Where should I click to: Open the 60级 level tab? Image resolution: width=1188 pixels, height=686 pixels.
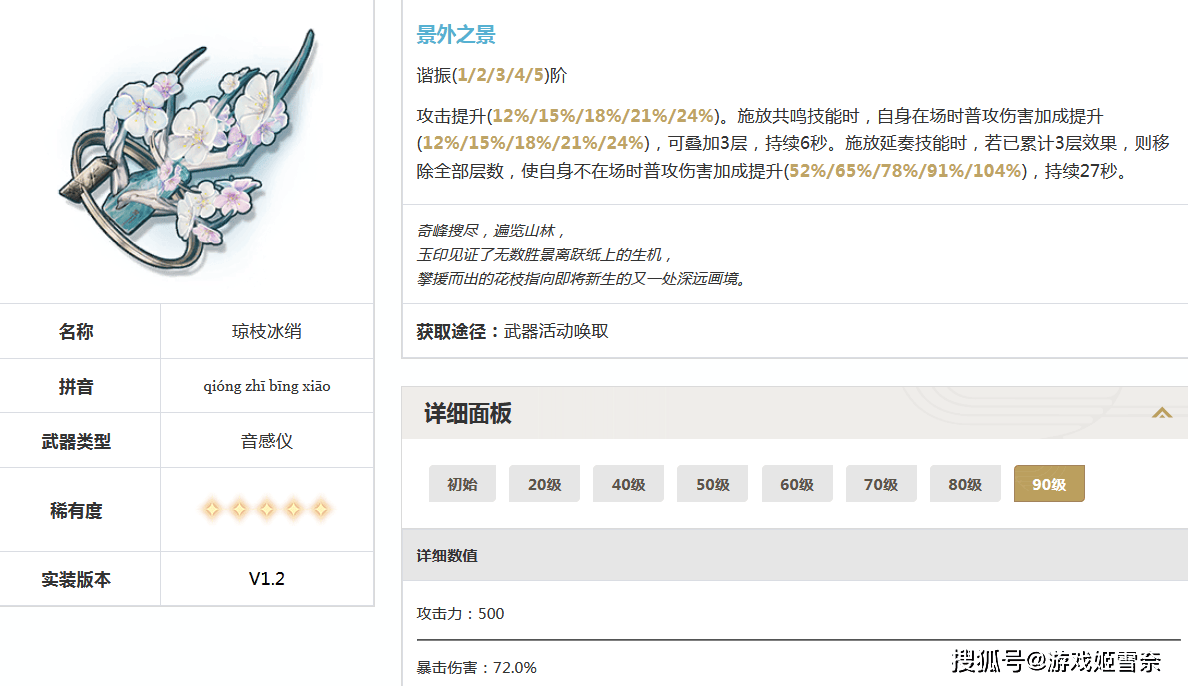796,484
